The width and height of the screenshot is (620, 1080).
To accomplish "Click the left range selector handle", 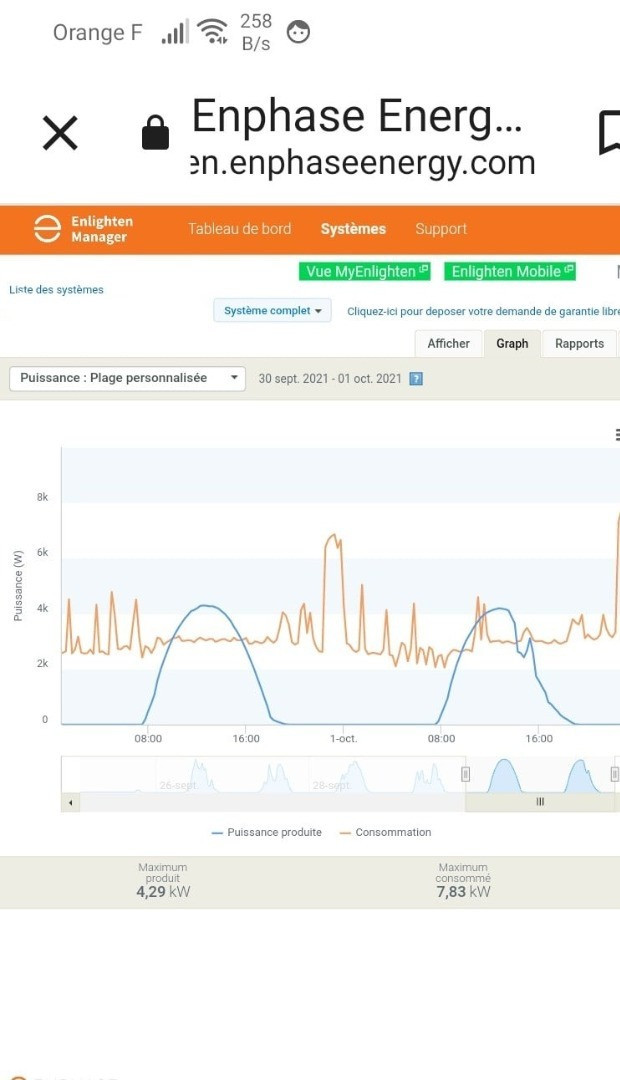I will tap(465, 774).
